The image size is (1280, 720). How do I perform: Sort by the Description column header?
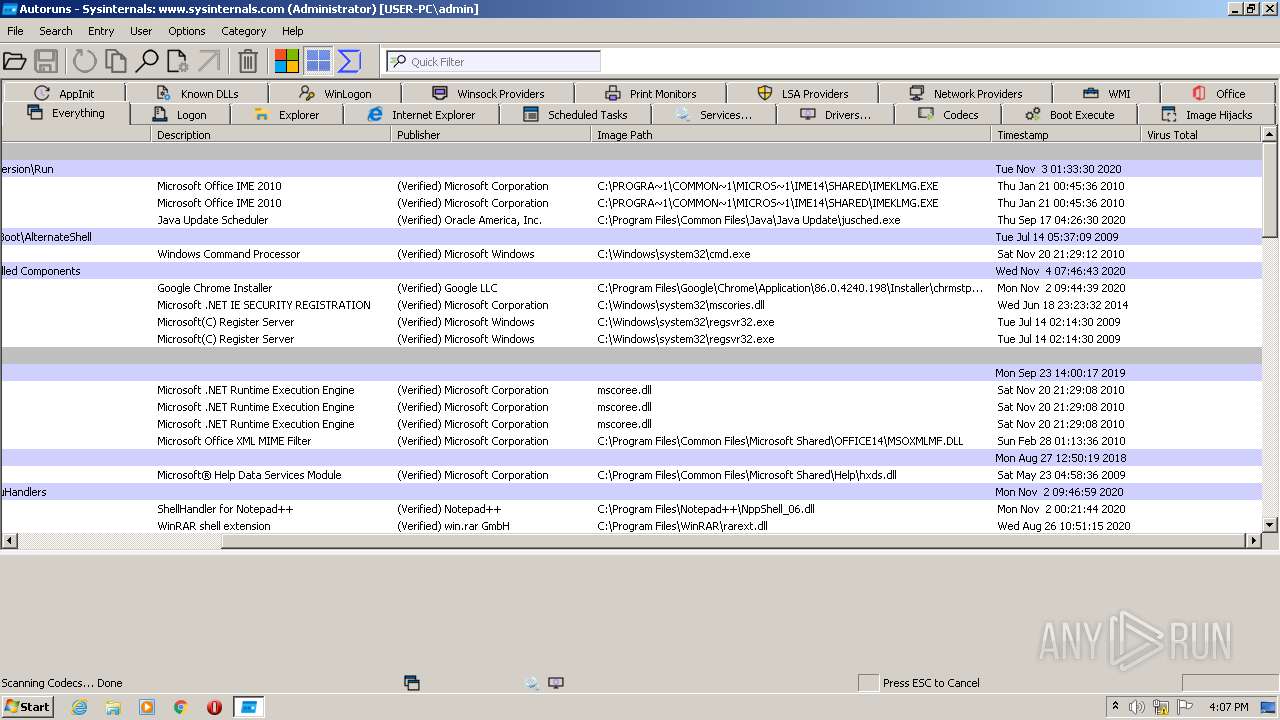pyautogui.click(x=271, y=135)
